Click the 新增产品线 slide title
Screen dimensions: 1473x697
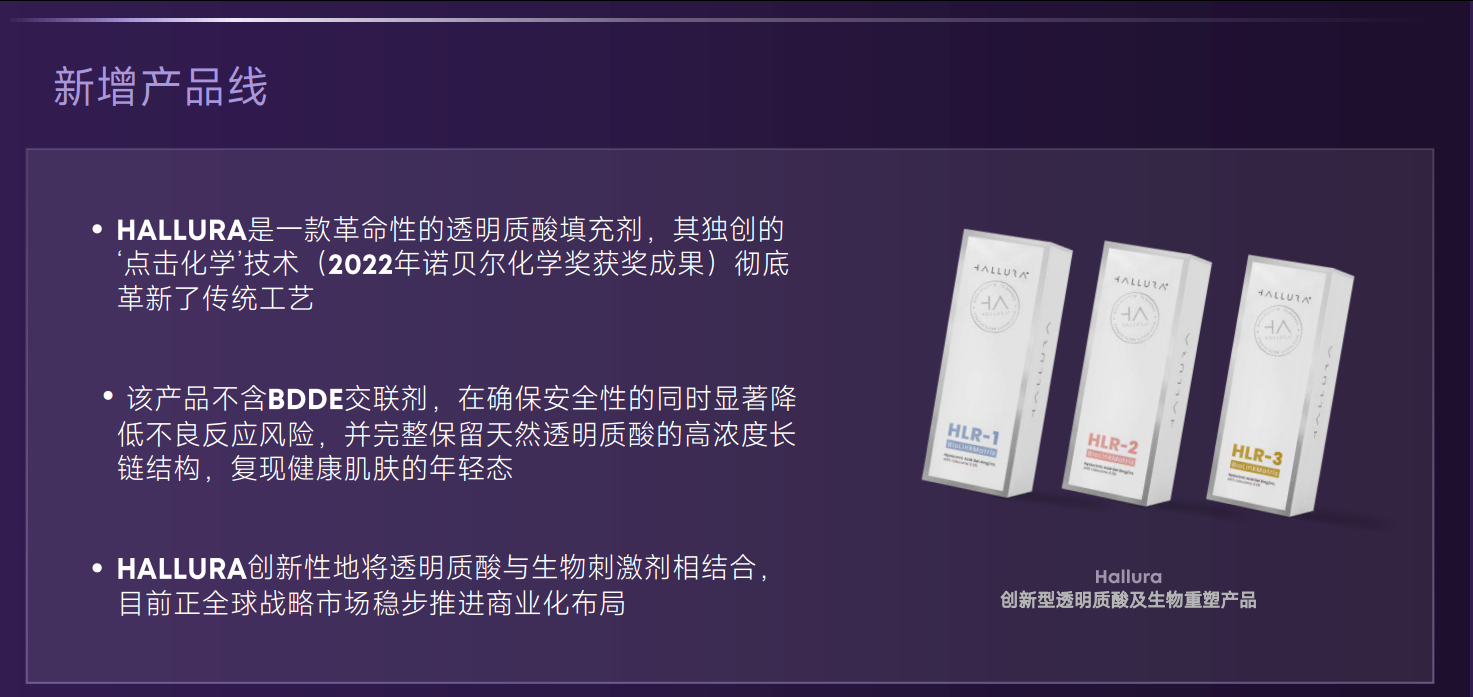pyautogui.click(x=160, y=88)
